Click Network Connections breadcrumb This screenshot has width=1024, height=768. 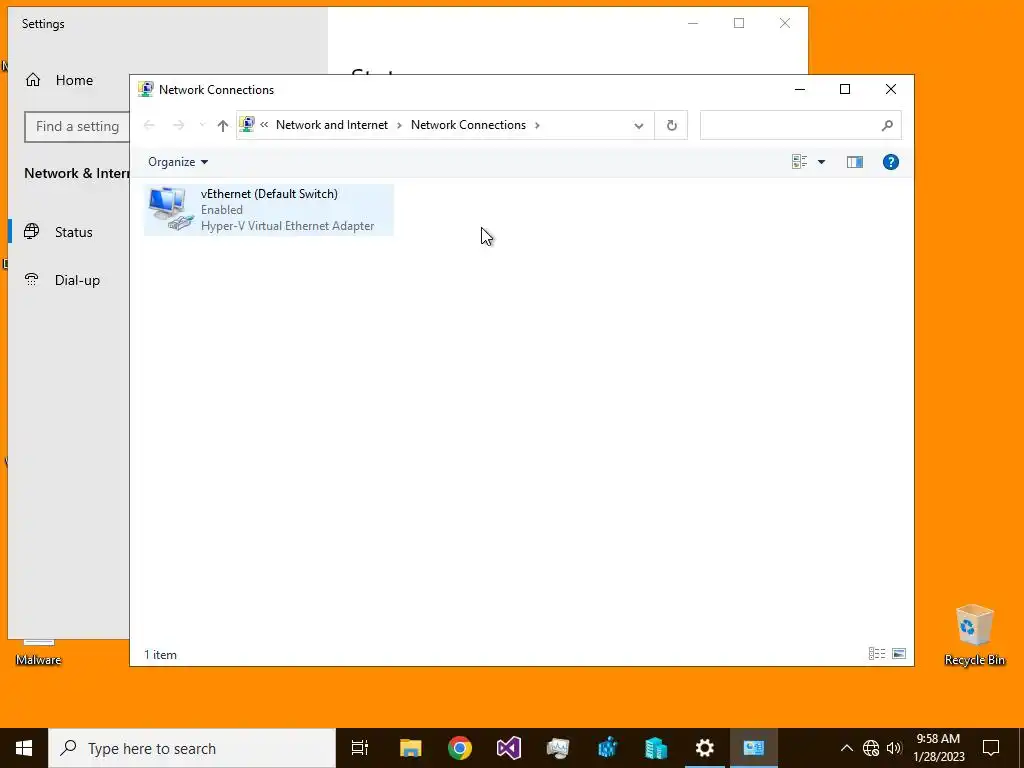468,125
